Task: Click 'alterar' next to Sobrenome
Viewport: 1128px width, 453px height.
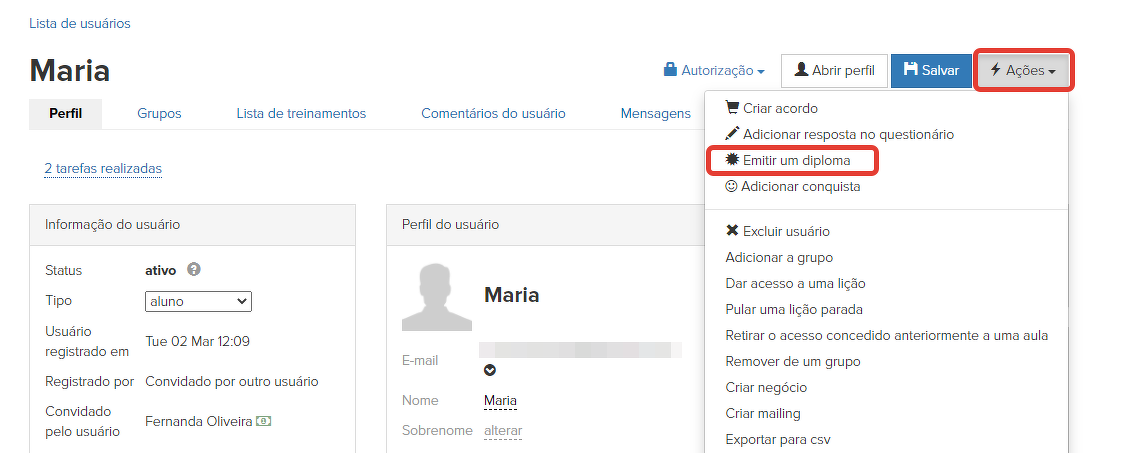Action: click(503, 431)
